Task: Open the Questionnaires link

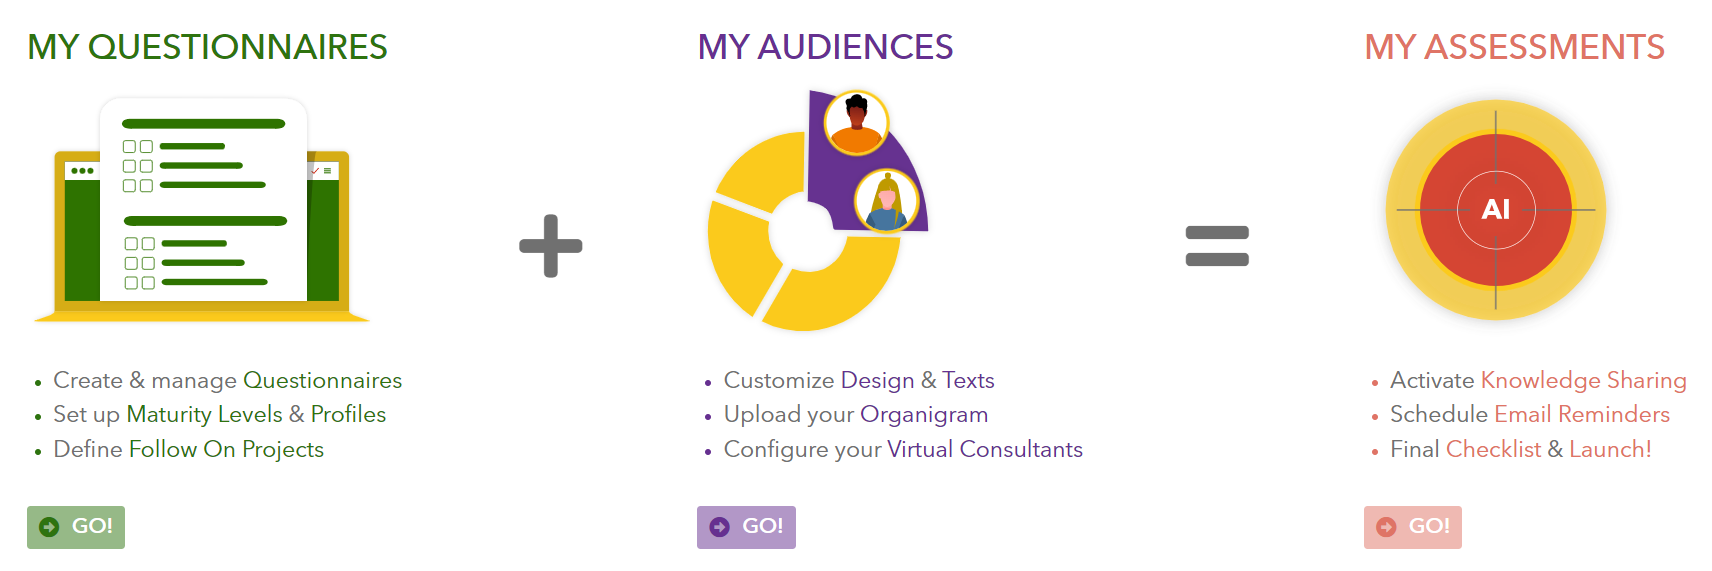Action: (x=322, y=380)
